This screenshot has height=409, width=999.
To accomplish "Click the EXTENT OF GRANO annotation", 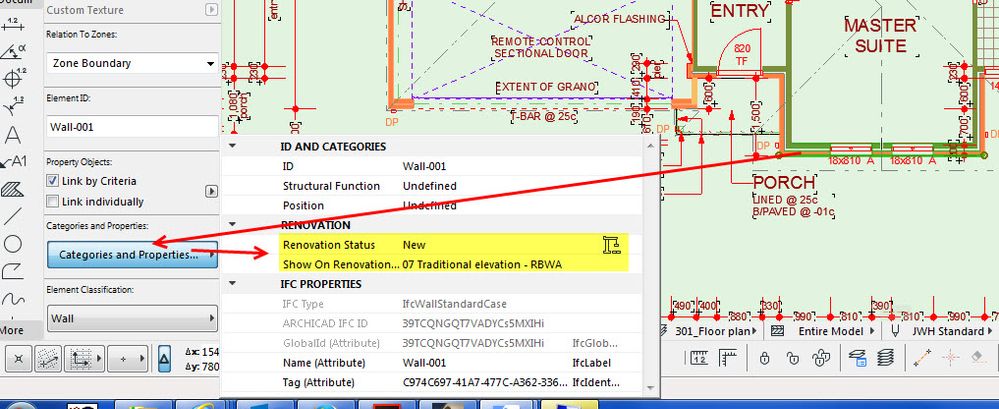I will pos(546,87).
